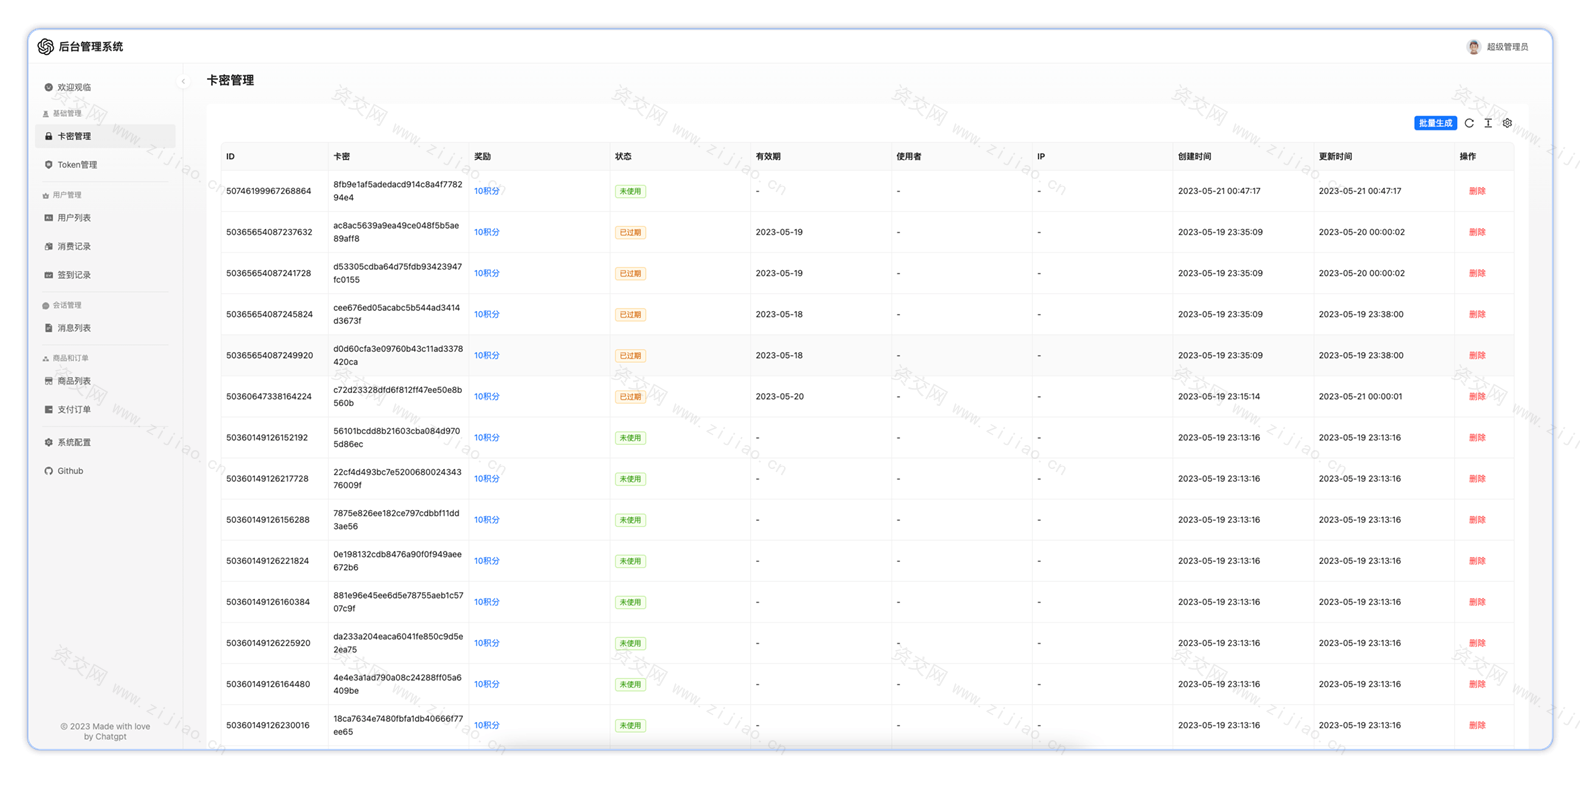The height and width of the screenshot is (787, 1580).
Task: Delete row with ID 50360647338164224
Action: pyautogui.click(x=1477, y=397)
